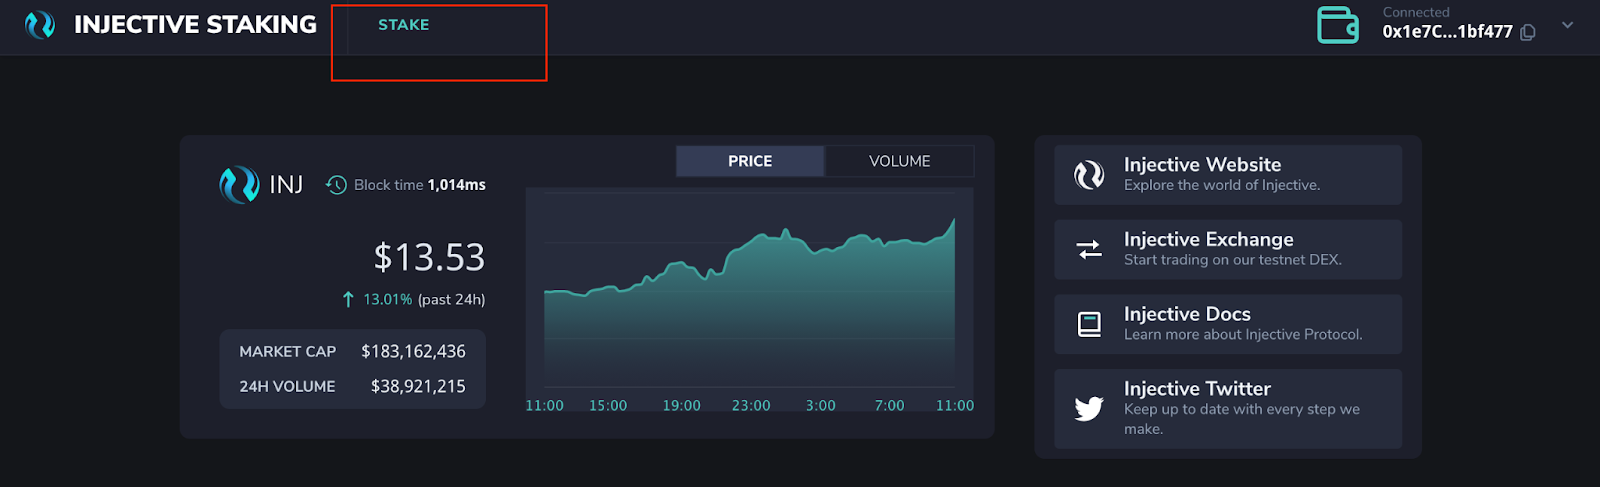Open the Injective Docs link
This screenshot has width=1600, height=487.
1228,324
